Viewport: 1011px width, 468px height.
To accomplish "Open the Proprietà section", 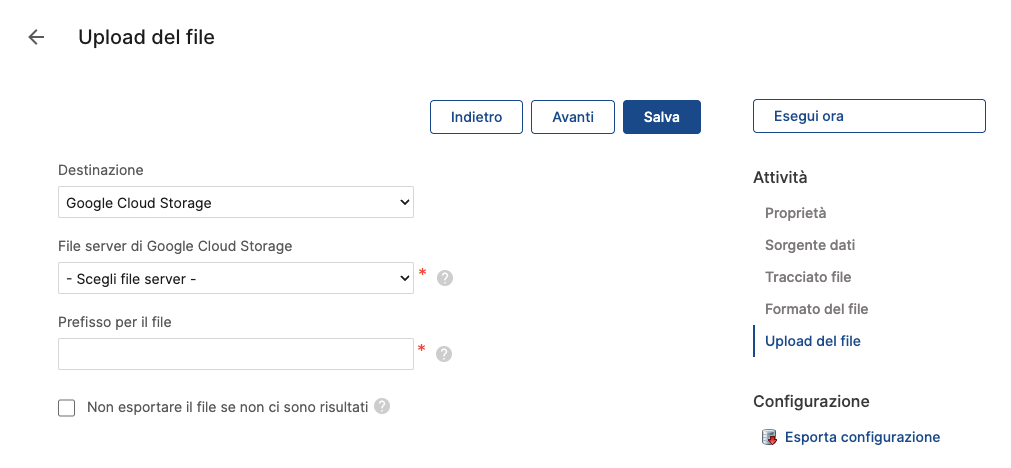I will [795, 213].
